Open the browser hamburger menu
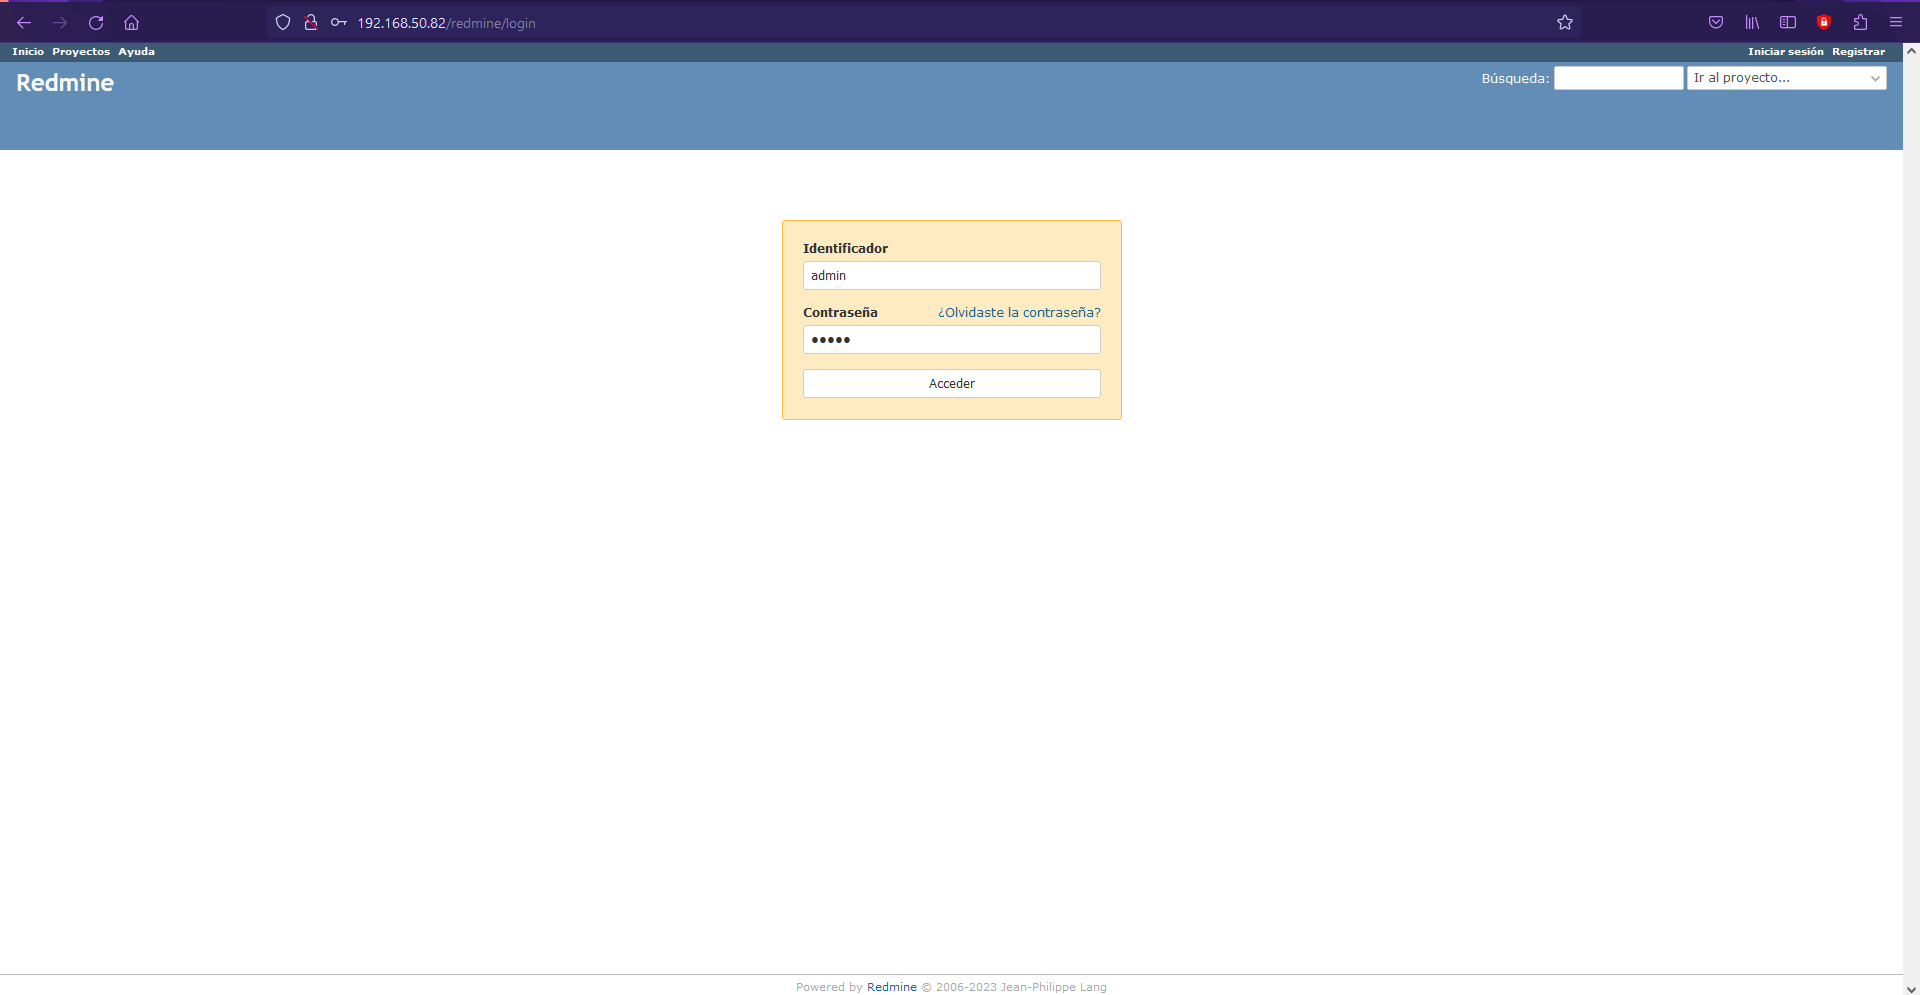 coord(1896,22)
